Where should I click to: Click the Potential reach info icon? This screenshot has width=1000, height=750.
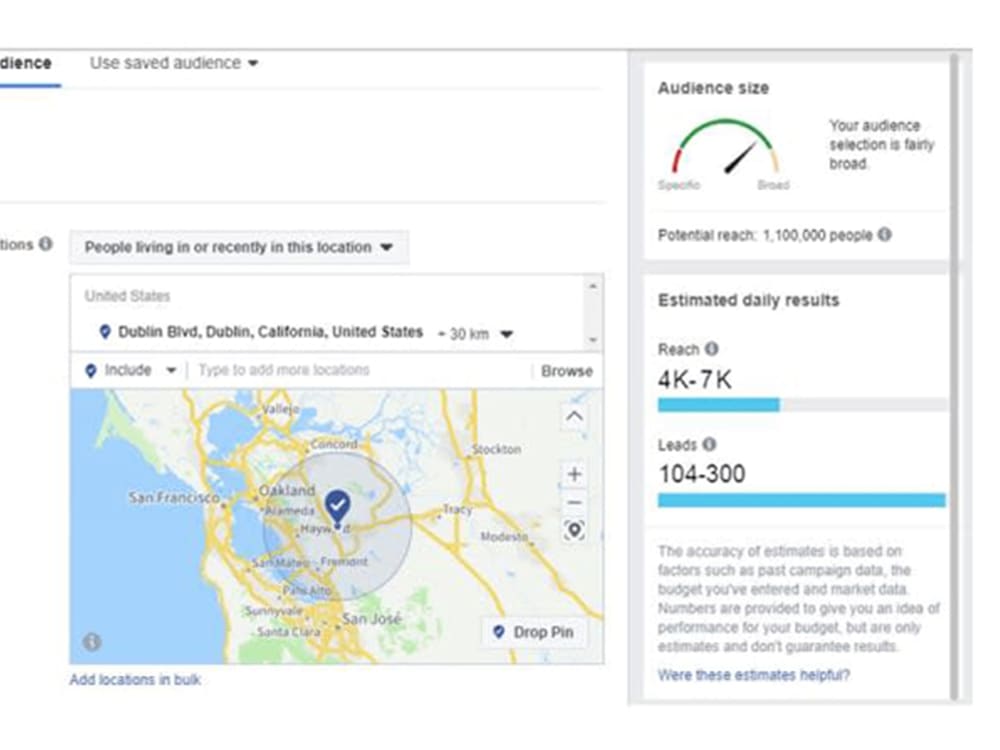pos(885,234)
